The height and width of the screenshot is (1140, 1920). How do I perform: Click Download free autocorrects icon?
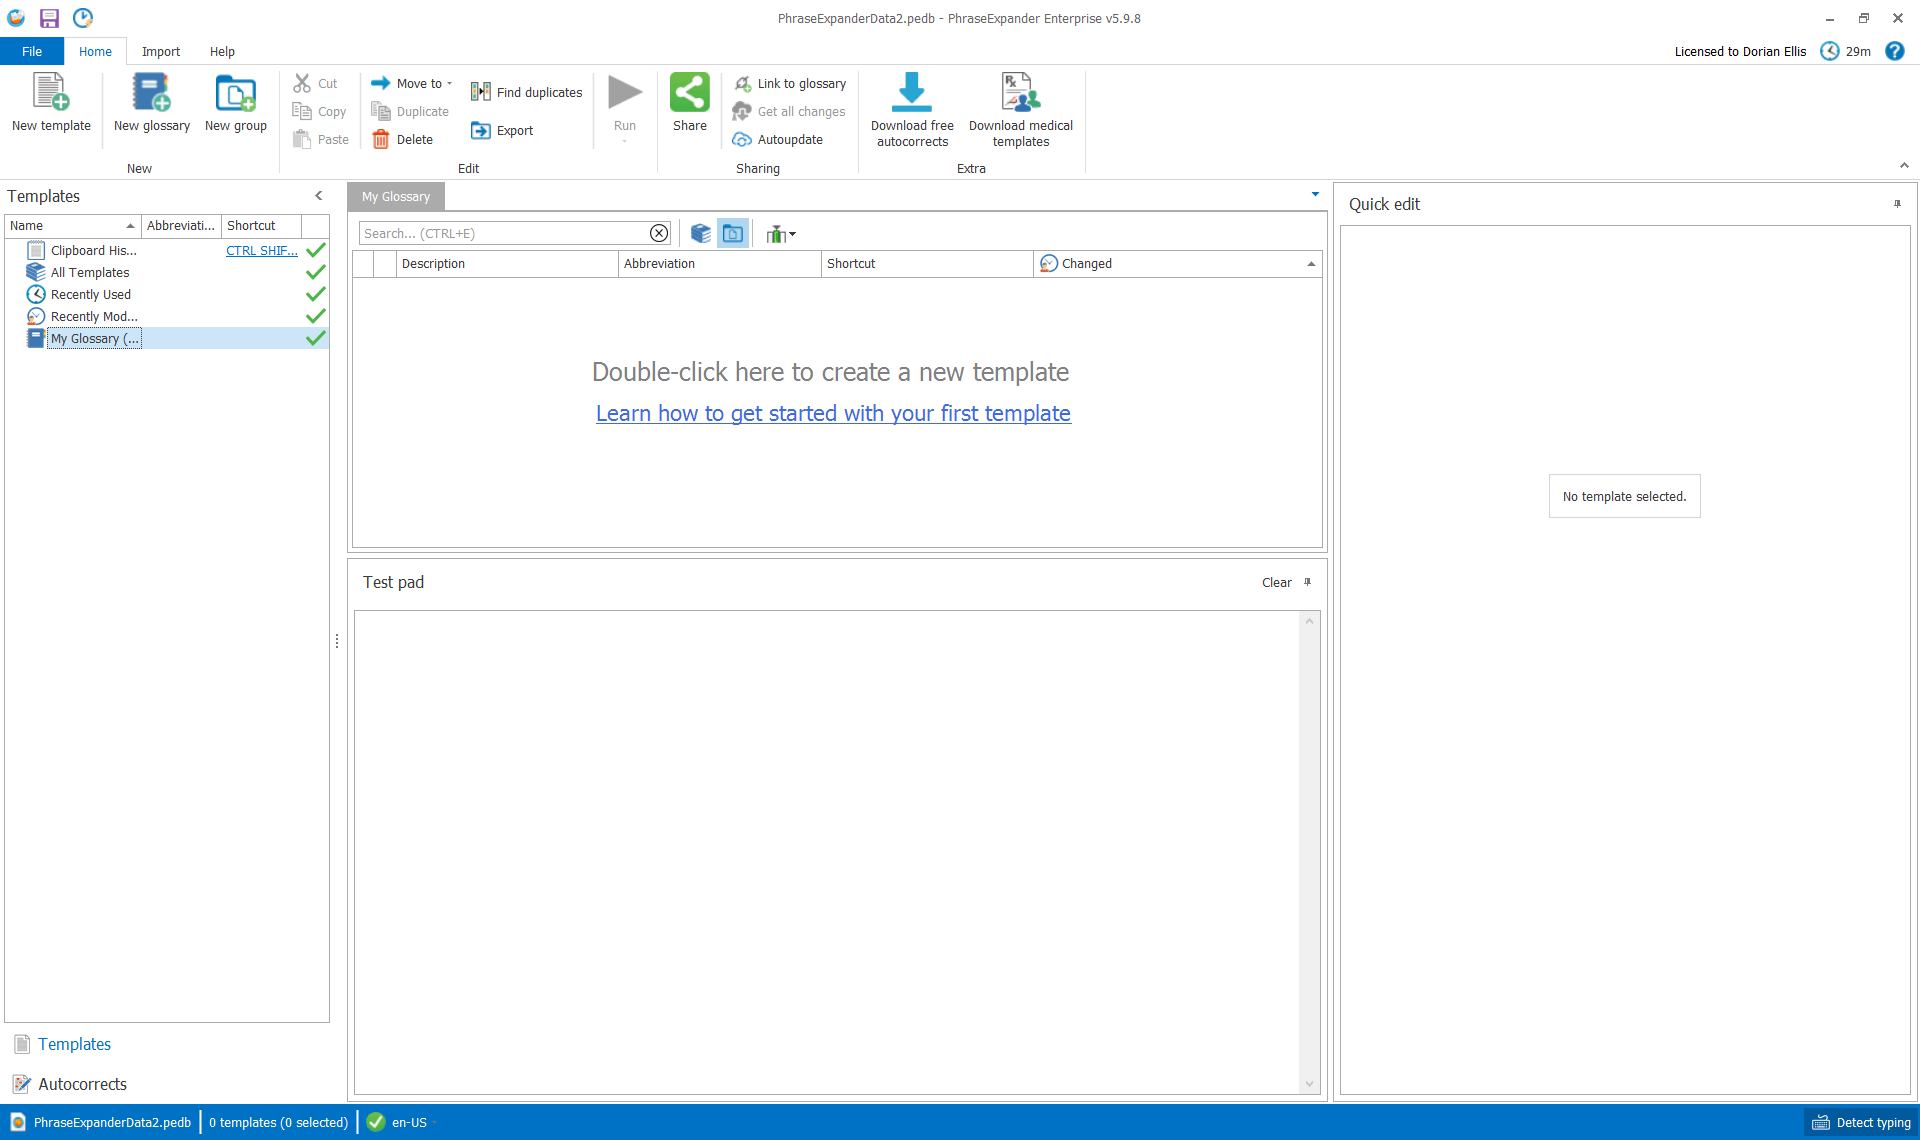tap(911, 93)
